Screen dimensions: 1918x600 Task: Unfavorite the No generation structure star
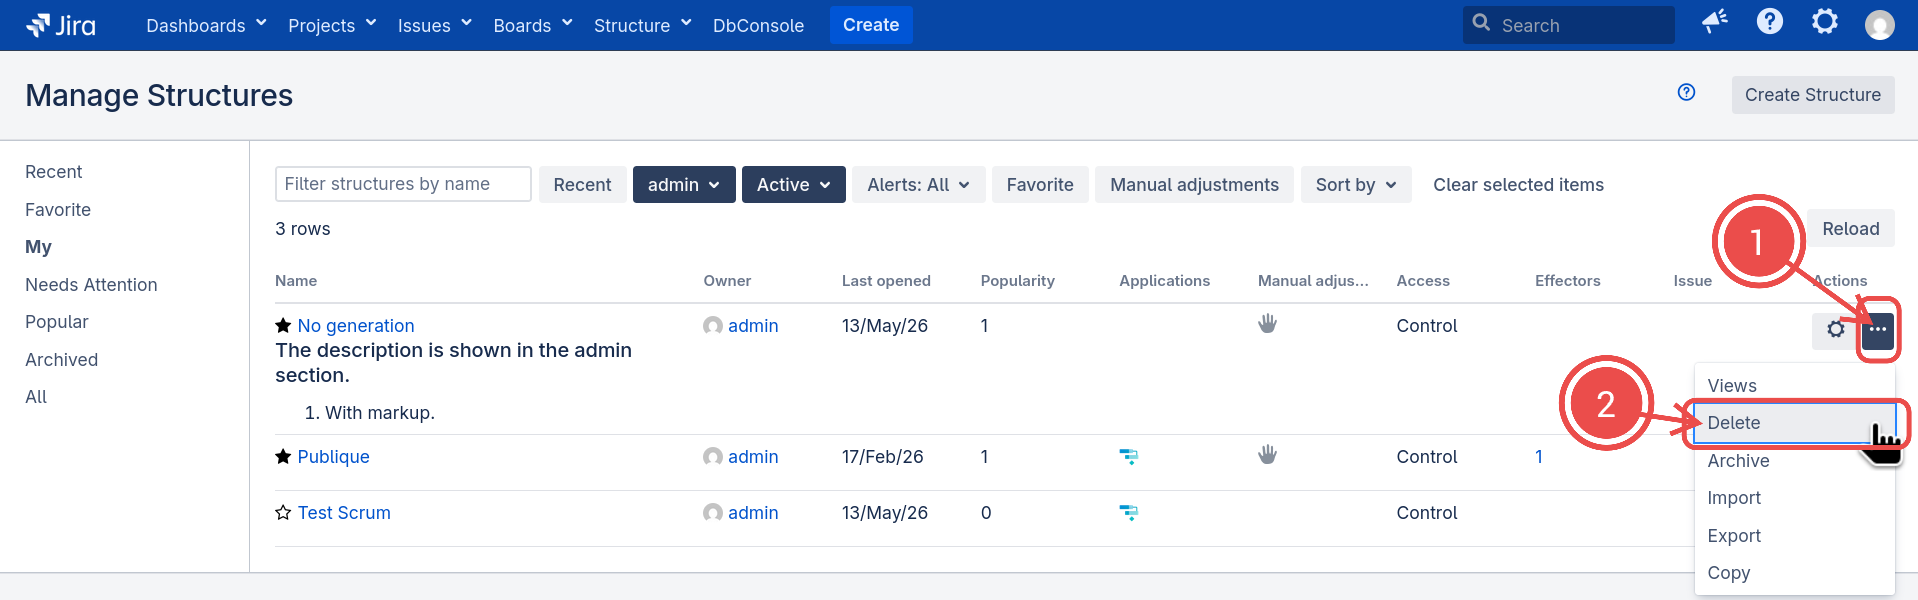(283, 326)
